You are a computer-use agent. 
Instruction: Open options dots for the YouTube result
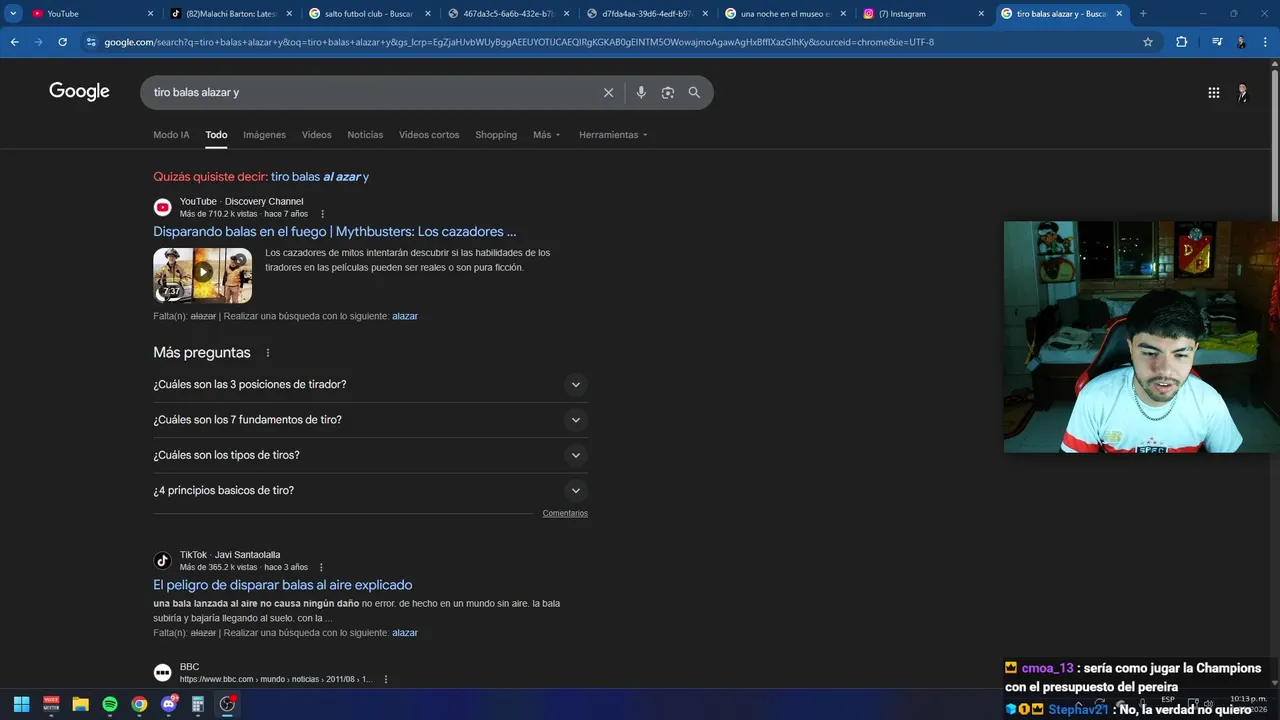322,214
